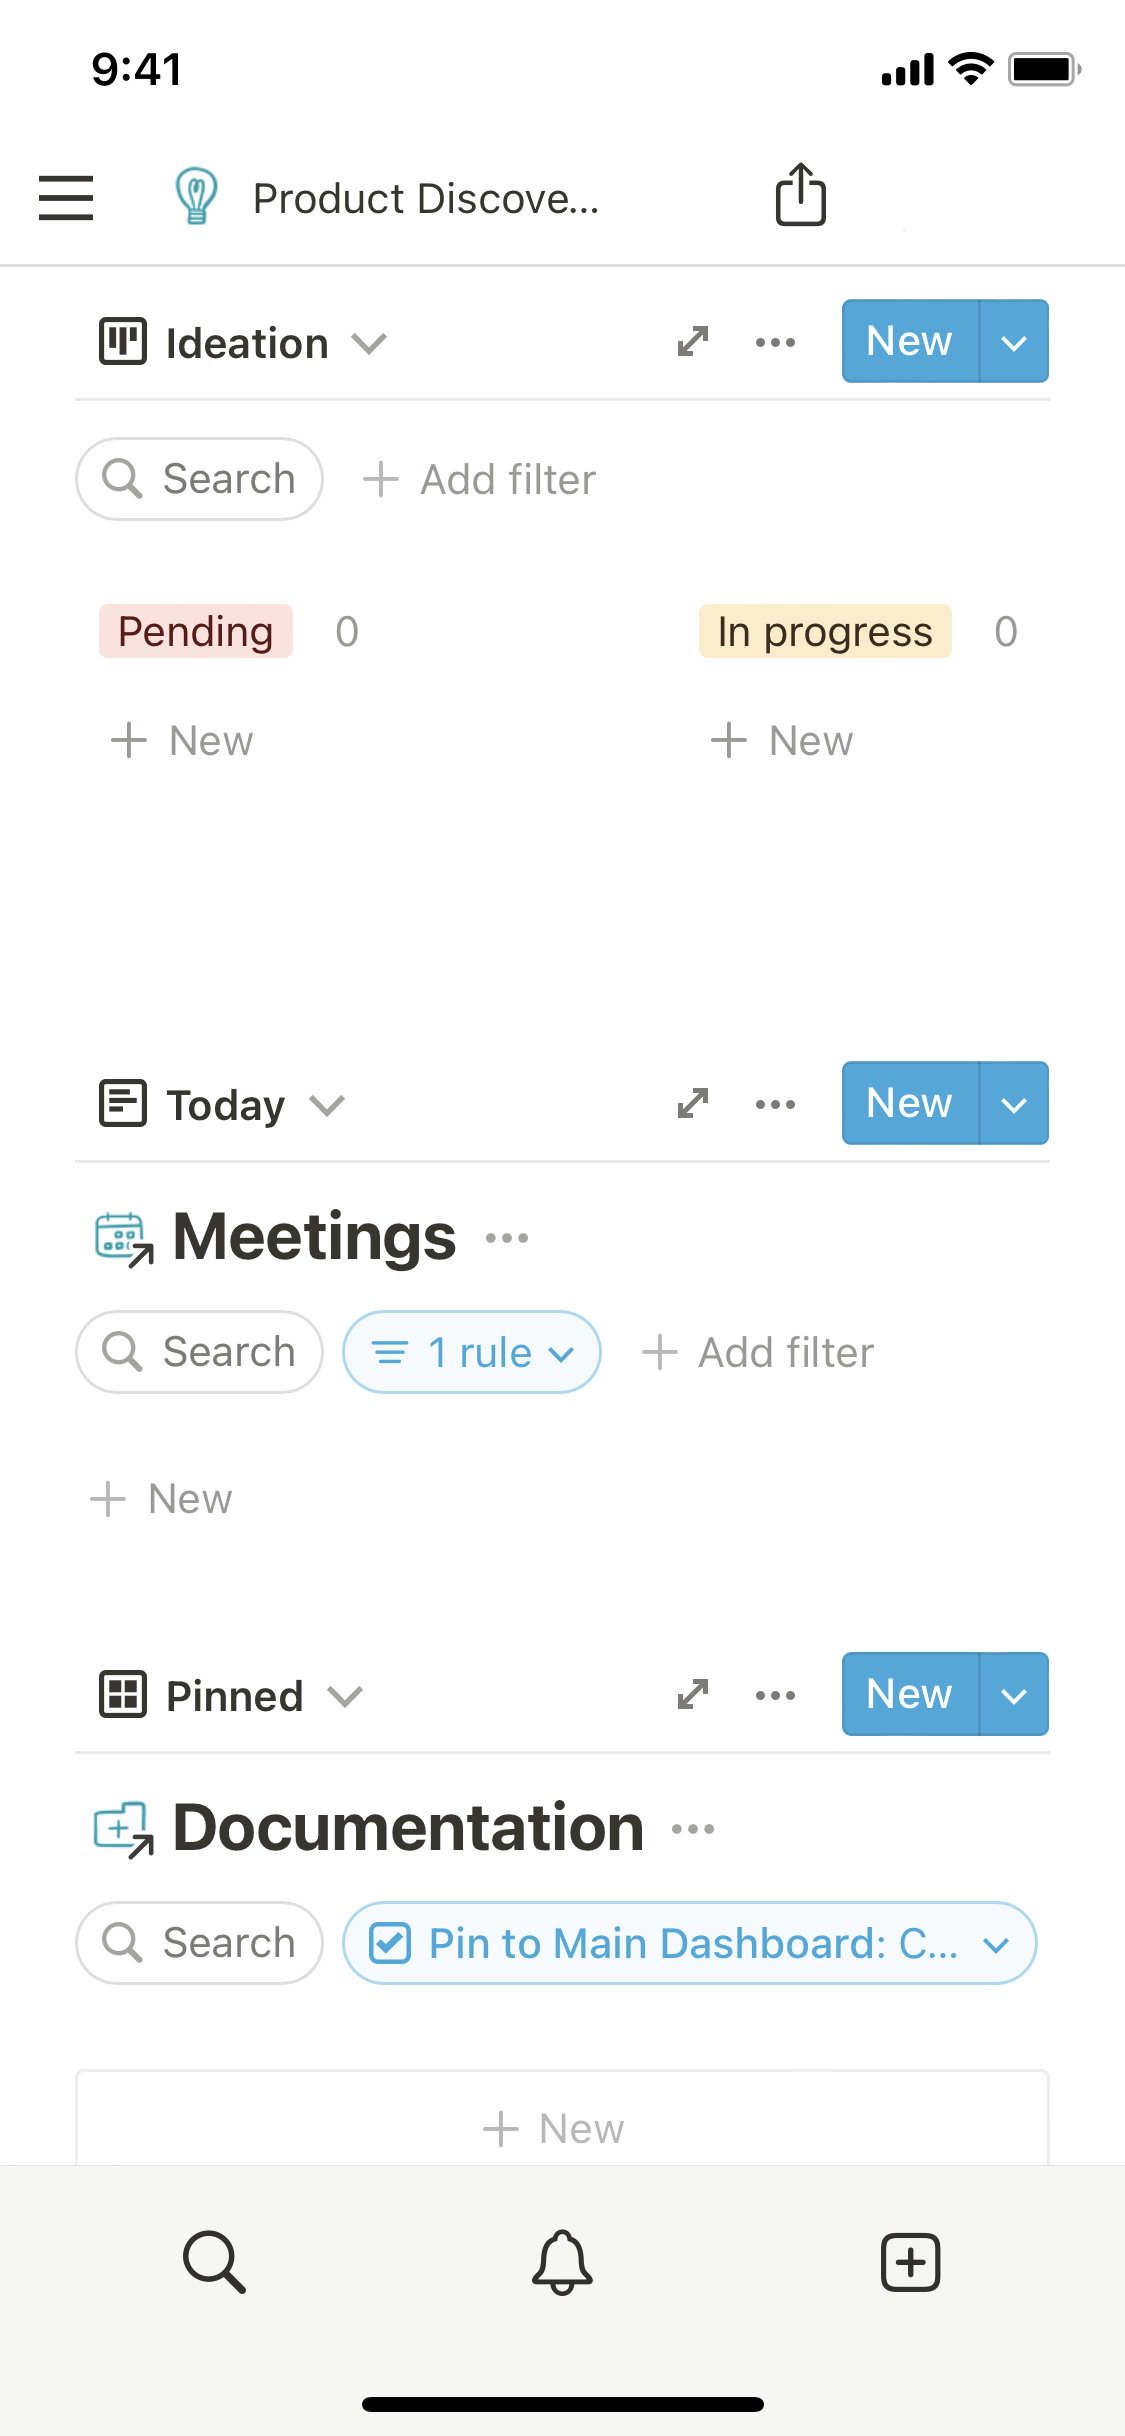
Task: Open the Documentation title options ellipsis
Action: [693, 1830]
